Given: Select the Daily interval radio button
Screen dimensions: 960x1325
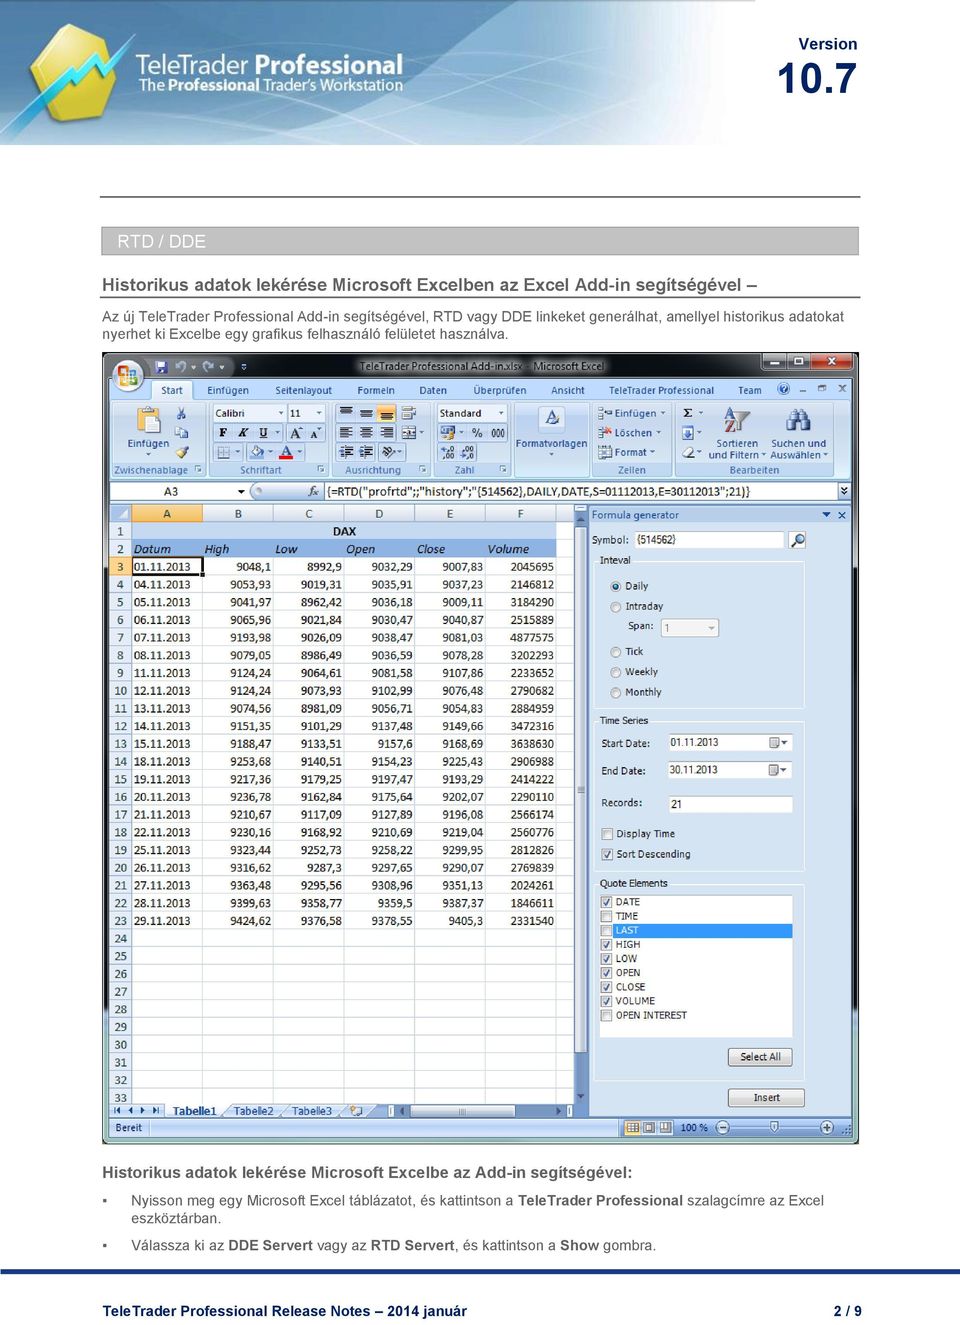Looking at the screenshot, I should pyautogui.click(x=616, y=586).
